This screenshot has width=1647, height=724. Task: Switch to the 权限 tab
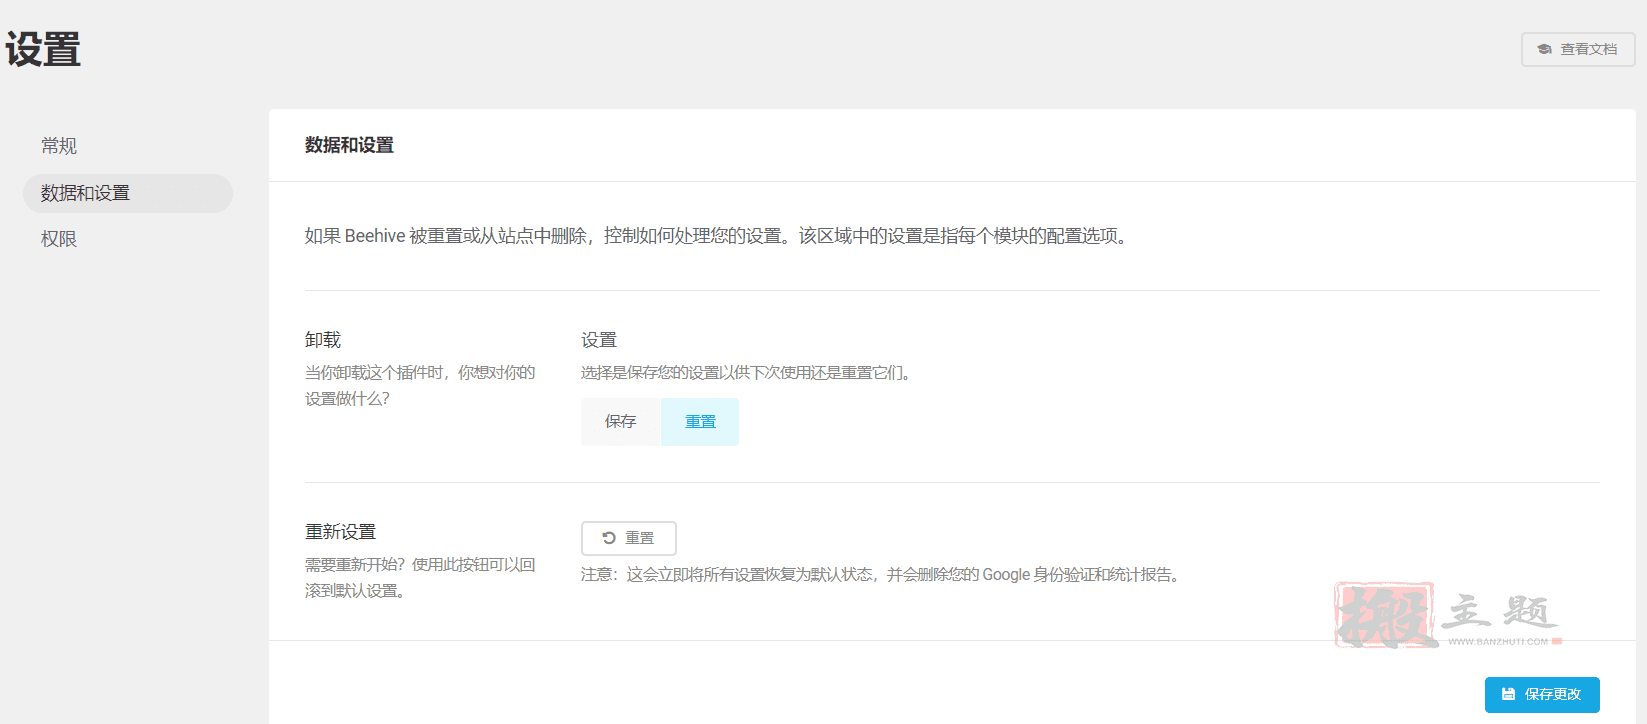coord(59,239)
